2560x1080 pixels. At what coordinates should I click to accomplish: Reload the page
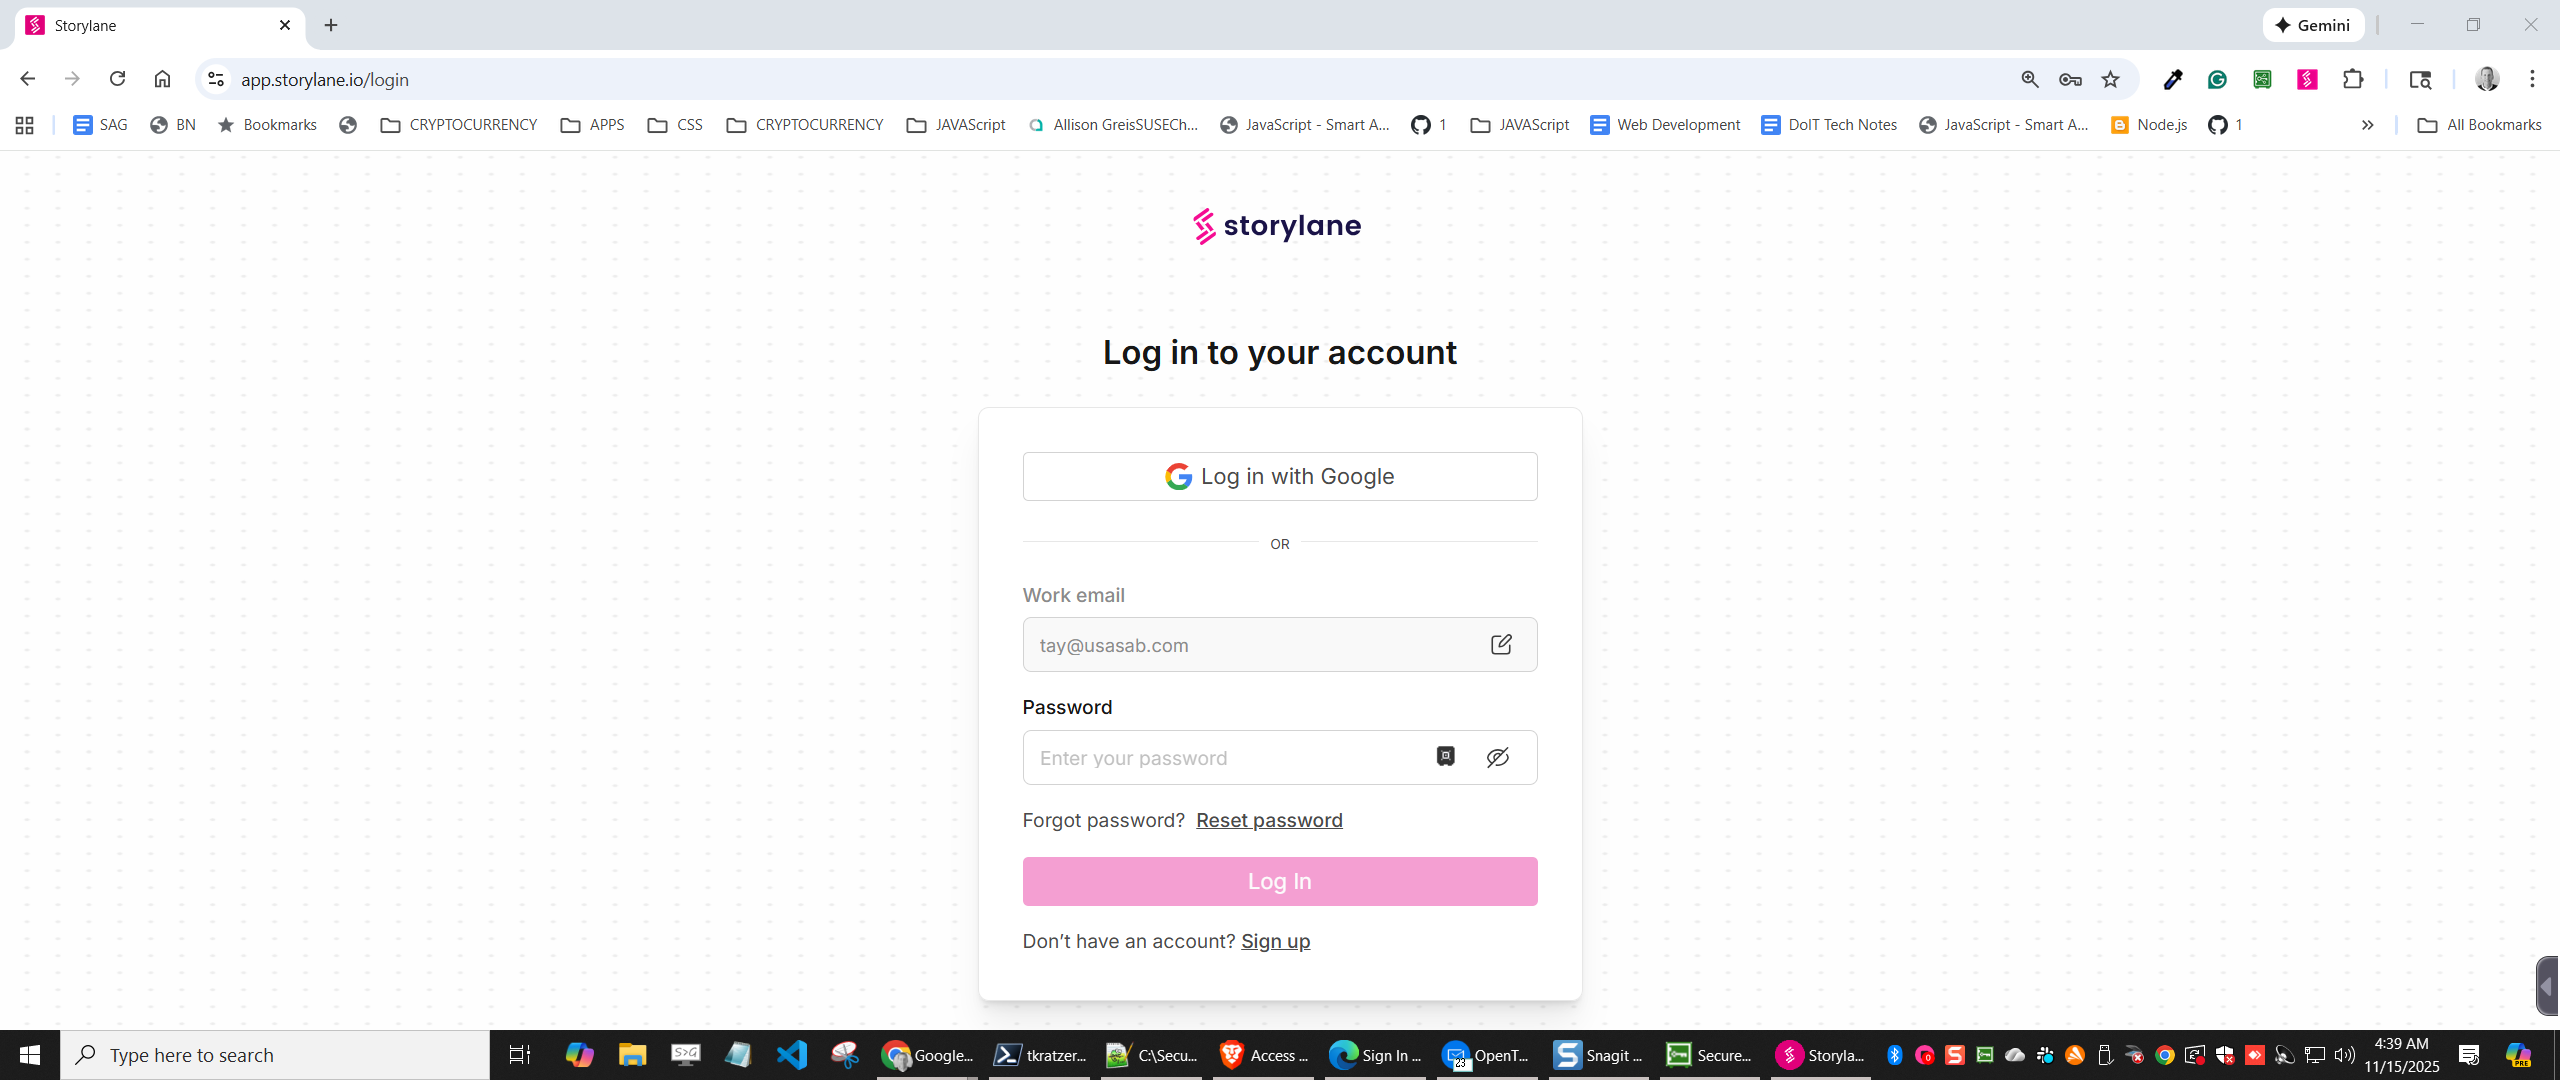pos(117,79)
